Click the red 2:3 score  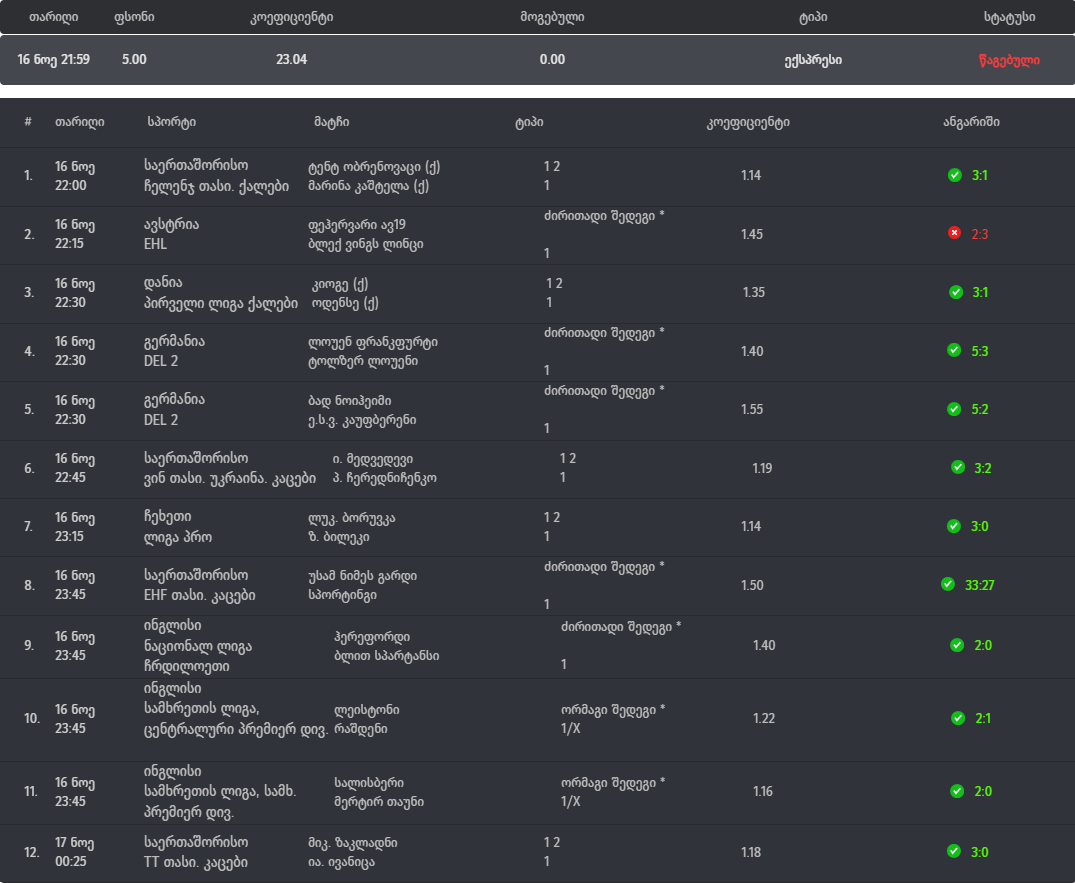tap(980, 233)
